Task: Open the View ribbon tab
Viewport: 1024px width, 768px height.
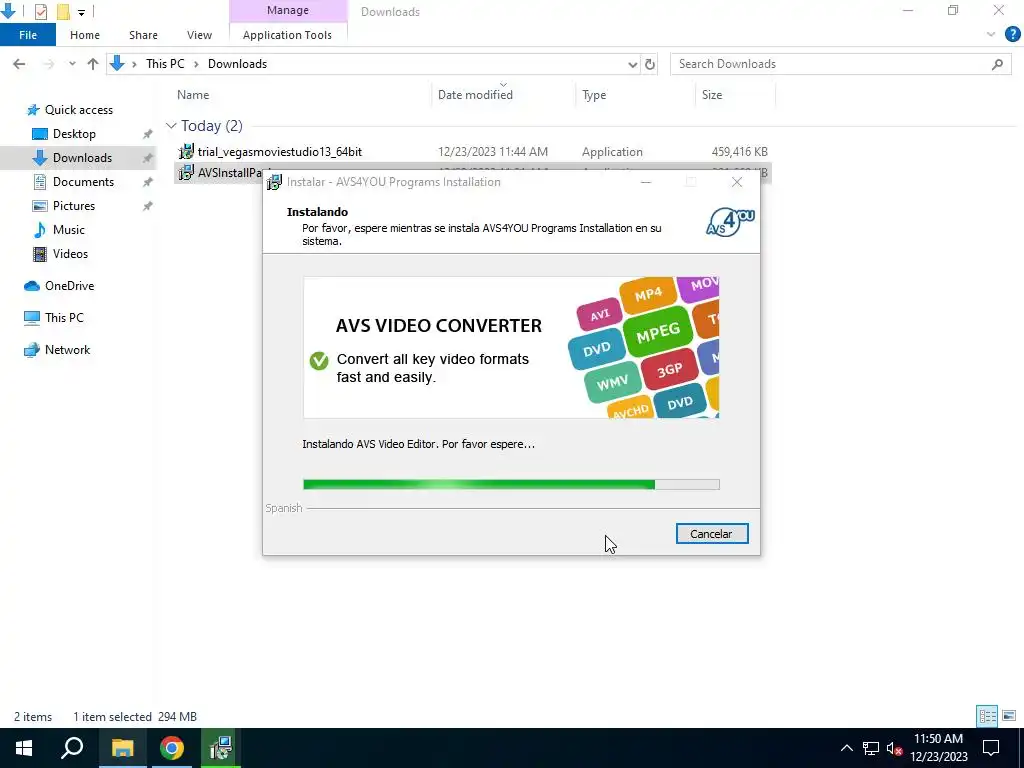Action: coord(199,35)
